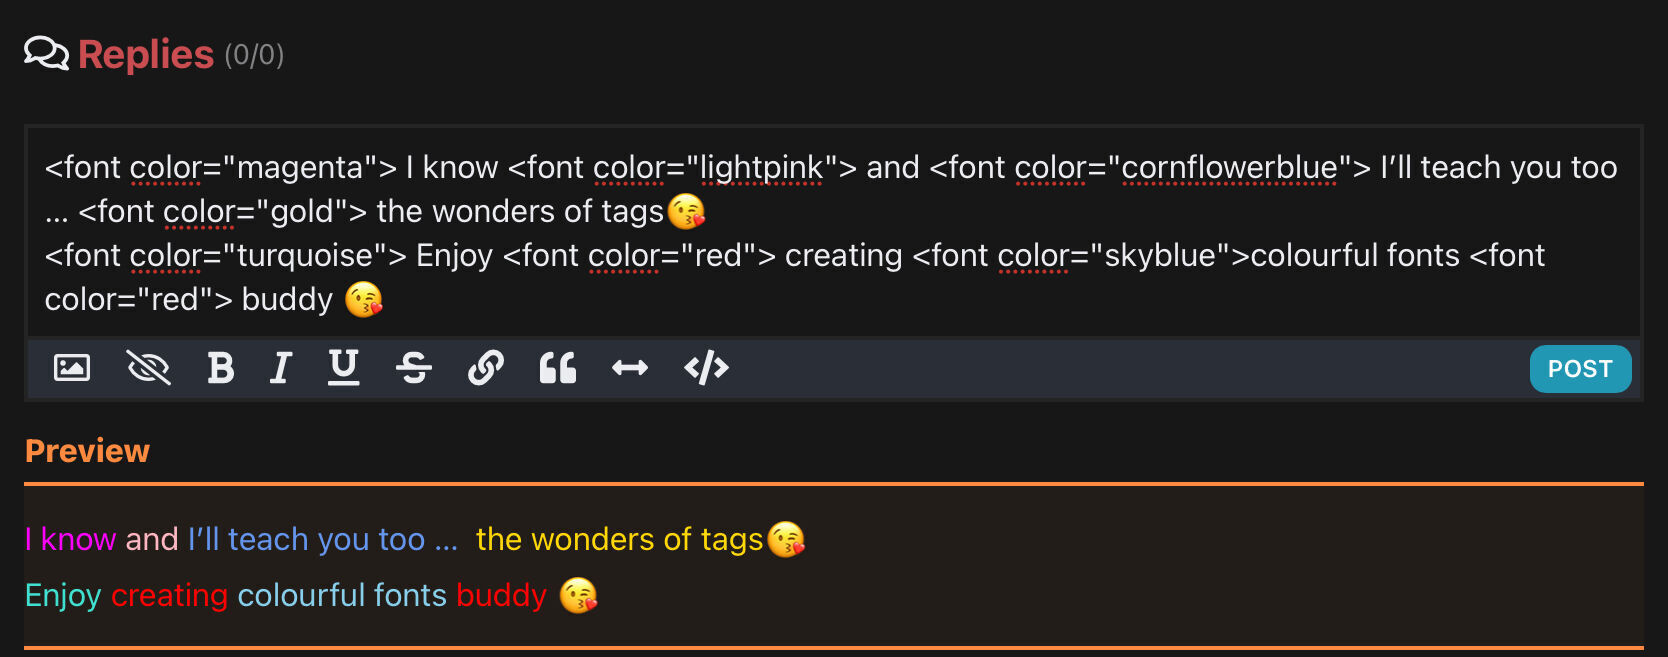Focus the reply text editor
The width and height of the screenshot is (1668, 657).
coord(832,232)
